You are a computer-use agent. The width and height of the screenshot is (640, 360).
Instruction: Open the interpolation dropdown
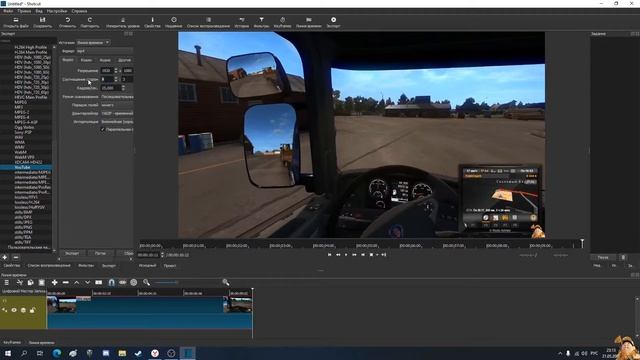117,122
